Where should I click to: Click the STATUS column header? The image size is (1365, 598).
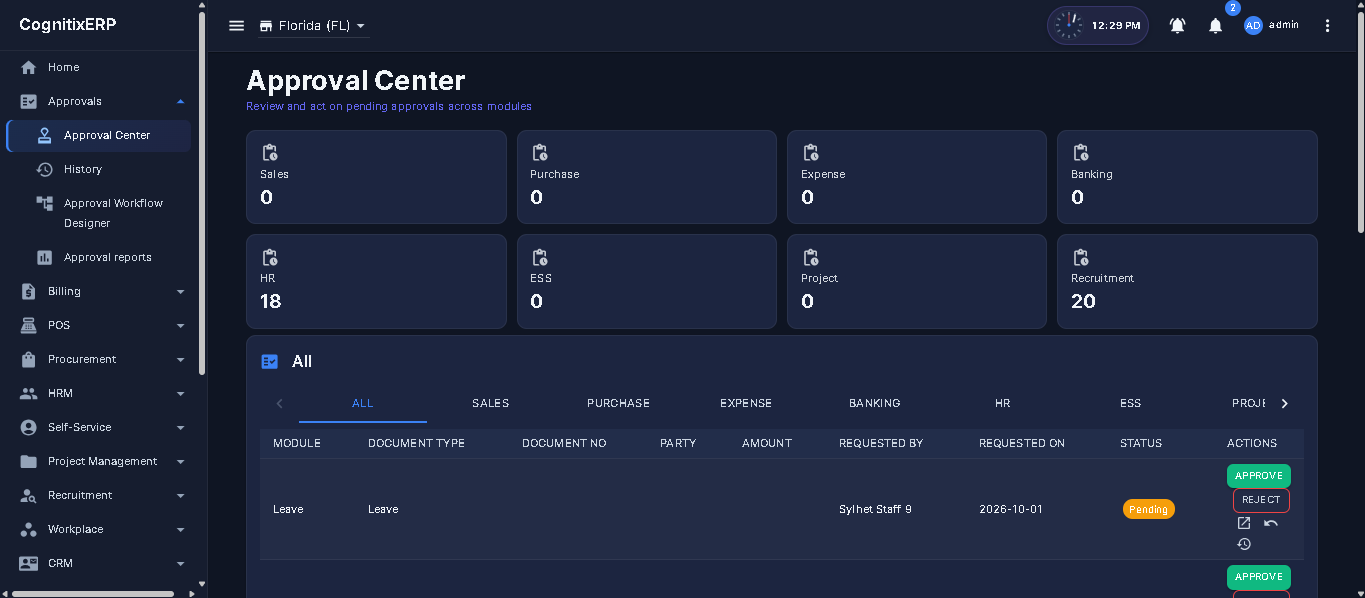tap(1141, 443)
